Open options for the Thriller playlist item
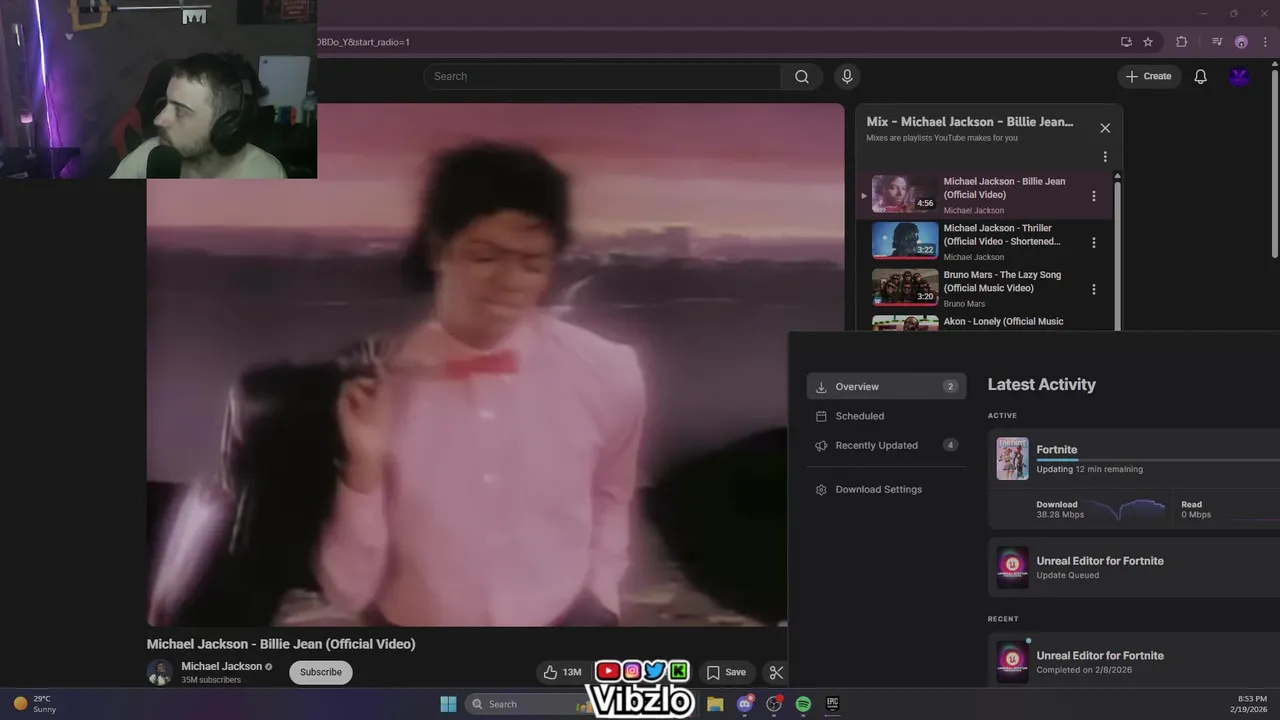 click(1093, 242)
